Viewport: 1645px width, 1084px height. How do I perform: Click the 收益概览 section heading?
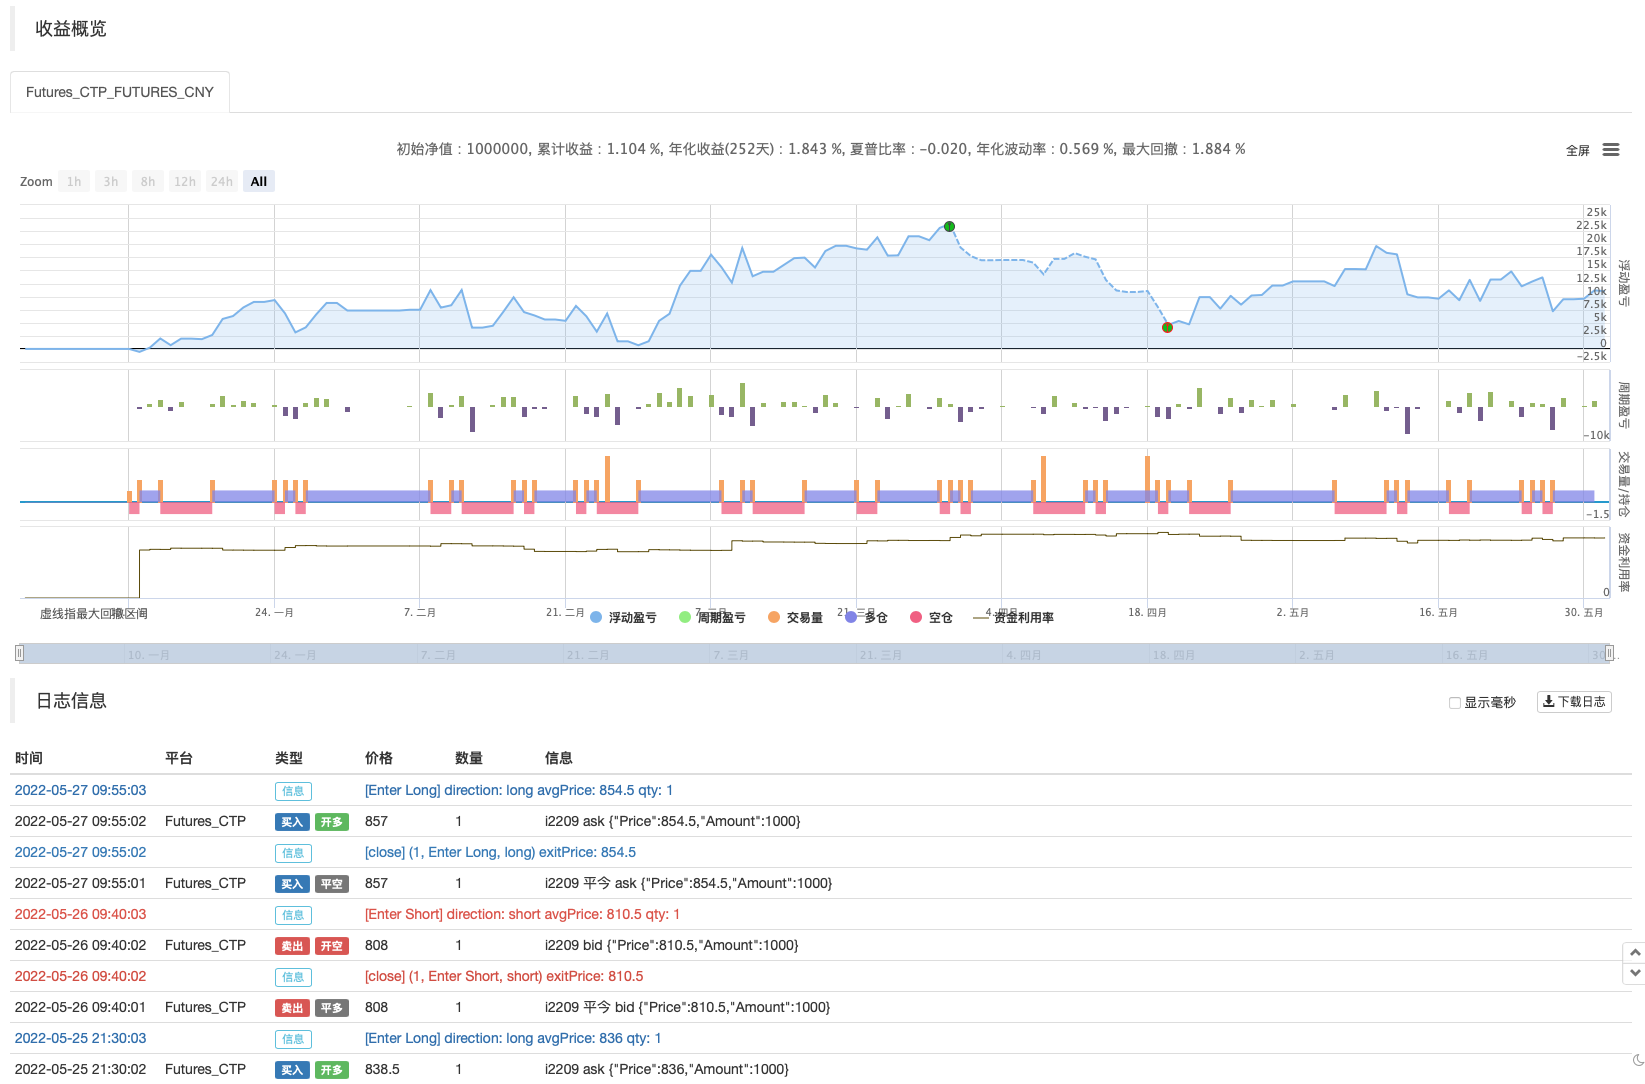click(x=71, y=29)
